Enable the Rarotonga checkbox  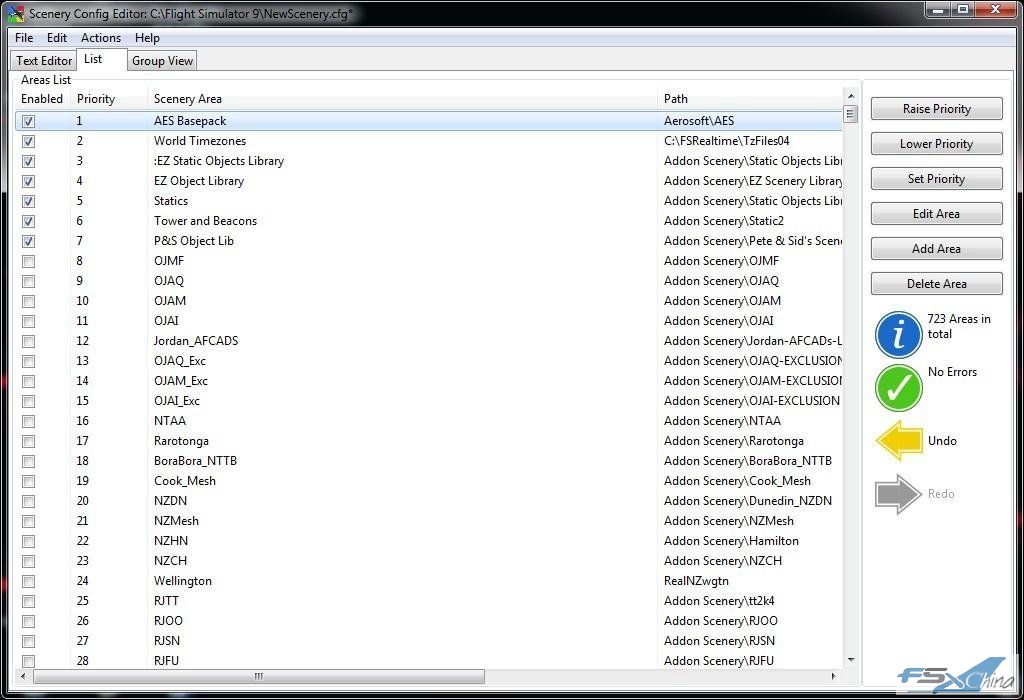tap(28, 441)
